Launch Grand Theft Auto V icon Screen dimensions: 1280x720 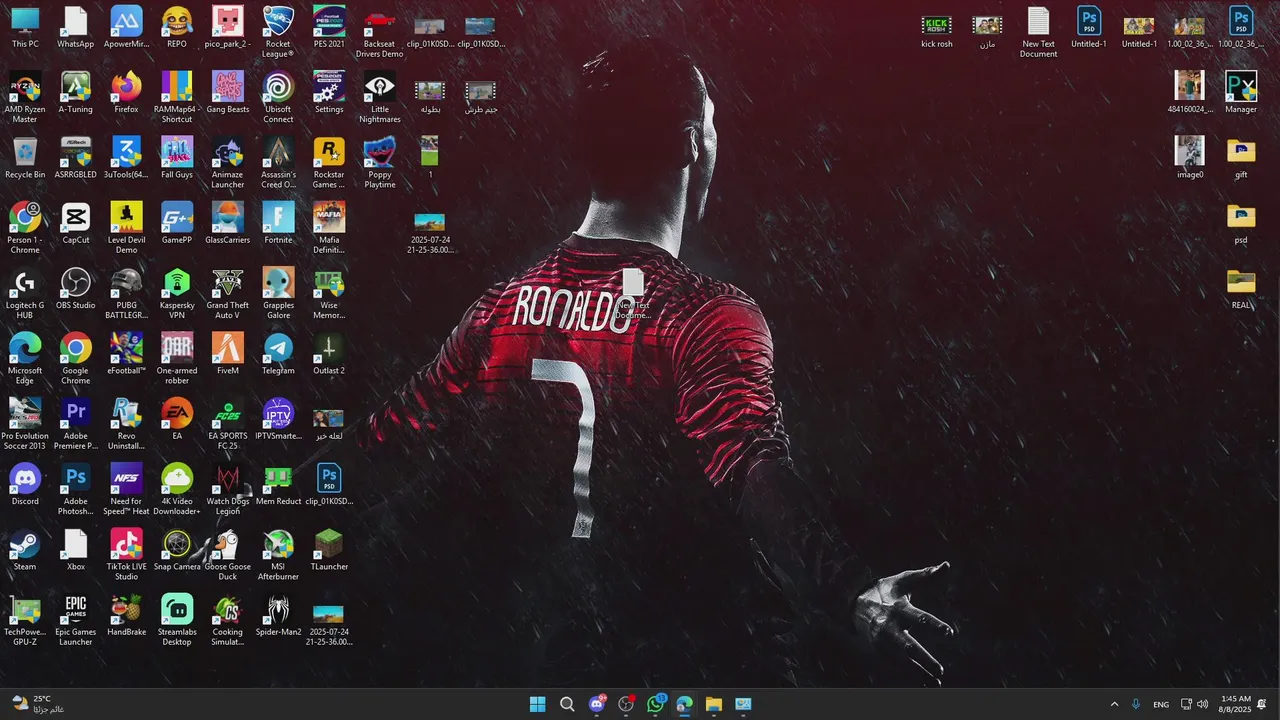(x=228, y=293)
